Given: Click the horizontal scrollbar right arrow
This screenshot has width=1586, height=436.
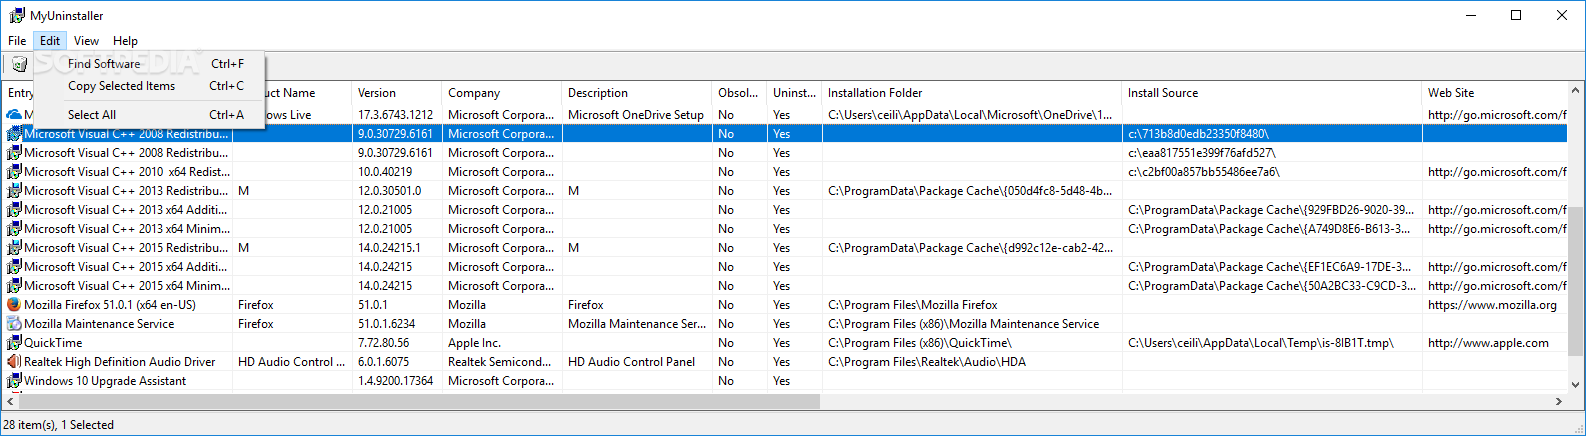Looking at the screenshot, I should (1559, 401).
